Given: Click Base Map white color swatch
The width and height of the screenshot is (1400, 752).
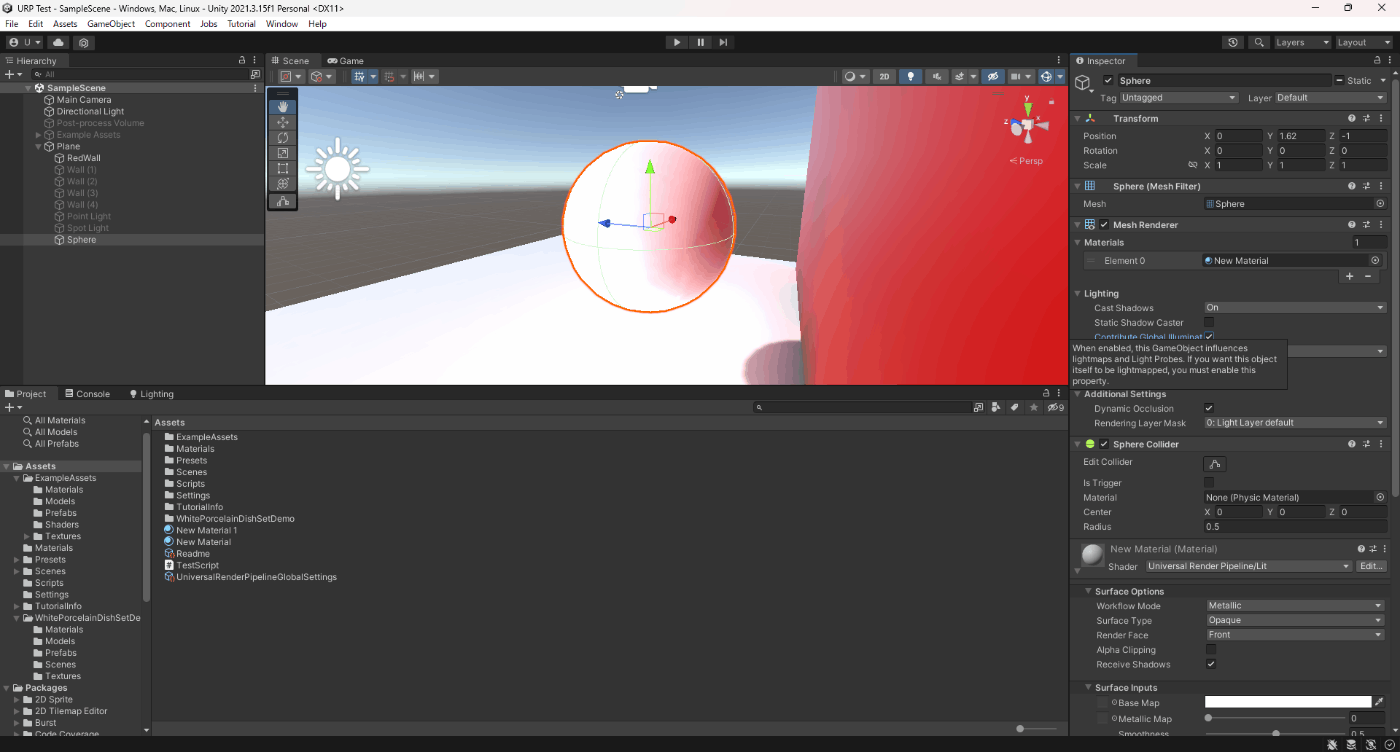Looking at the screenshot, I should pyautogui.click(x=1288, y=702).
